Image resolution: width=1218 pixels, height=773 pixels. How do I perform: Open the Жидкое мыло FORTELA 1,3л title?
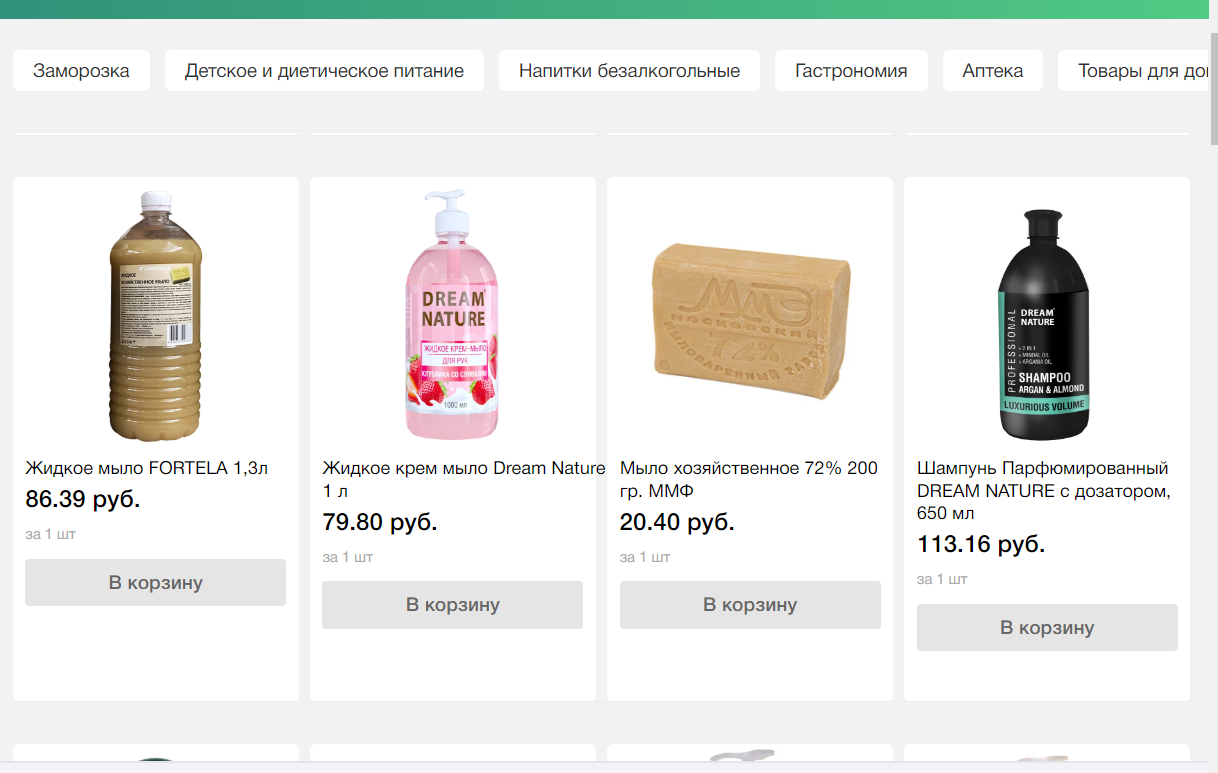pyautogui.click(x=147, y=468)
